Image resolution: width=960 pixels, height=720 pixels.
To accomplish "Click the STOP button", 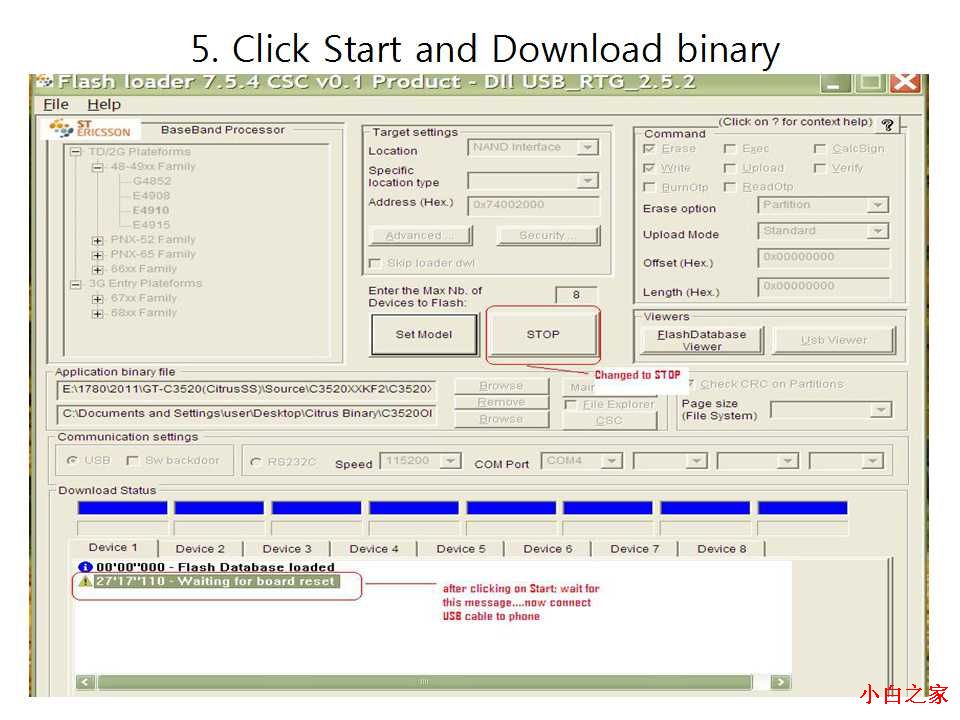I will (543, 334).
